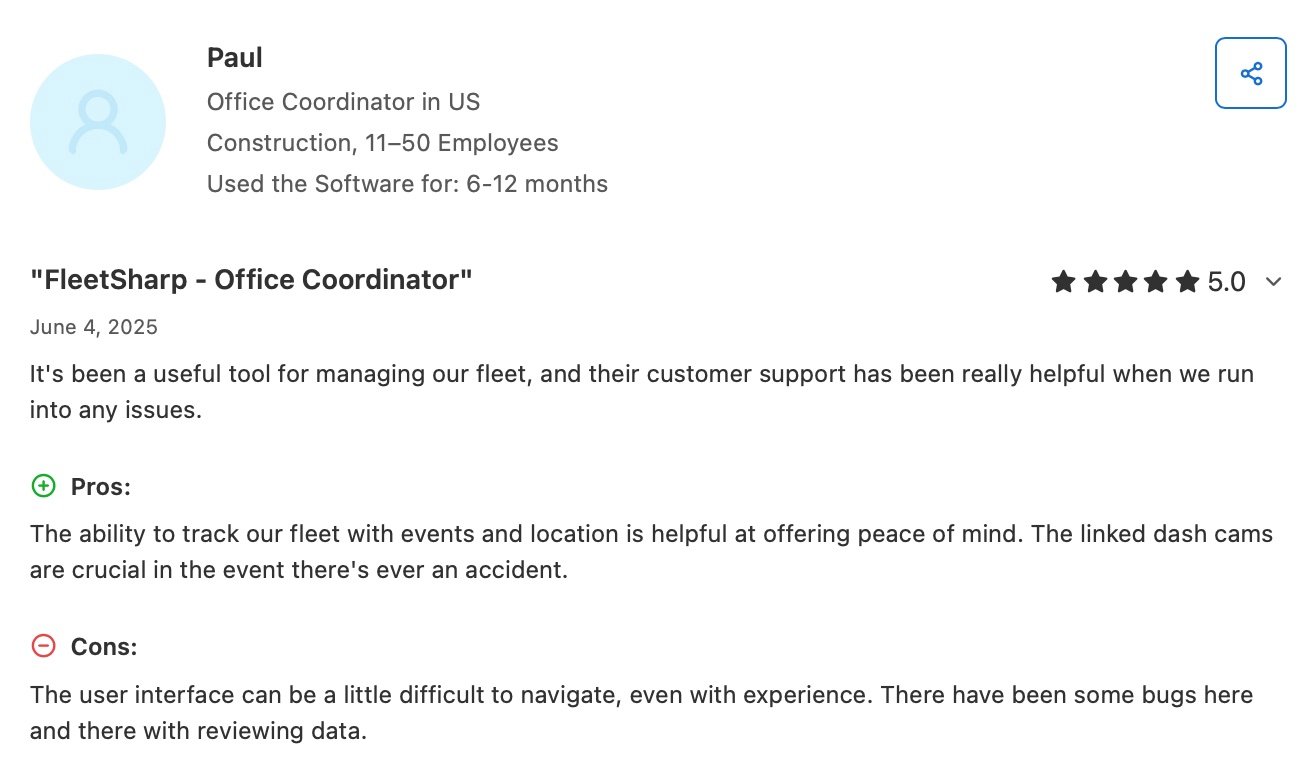Image resolution: width=1306 pixels, height=766 pixels.
Task: Click the fifth star in the rating
Action: coord(1187,282)
